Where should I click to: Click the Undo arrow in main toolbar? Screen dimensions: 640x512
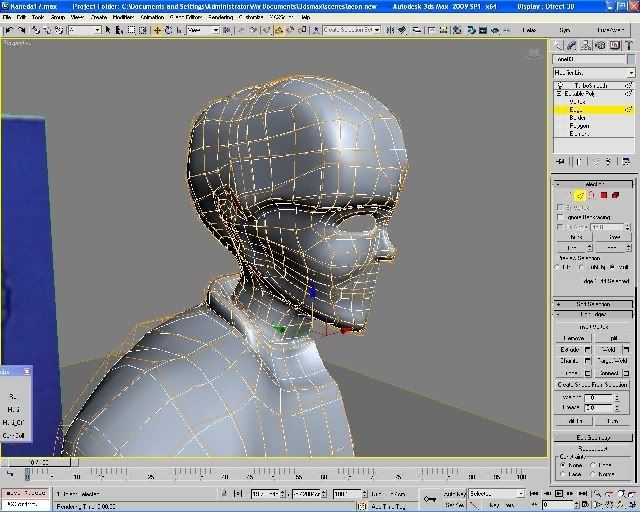pos(7,30)
